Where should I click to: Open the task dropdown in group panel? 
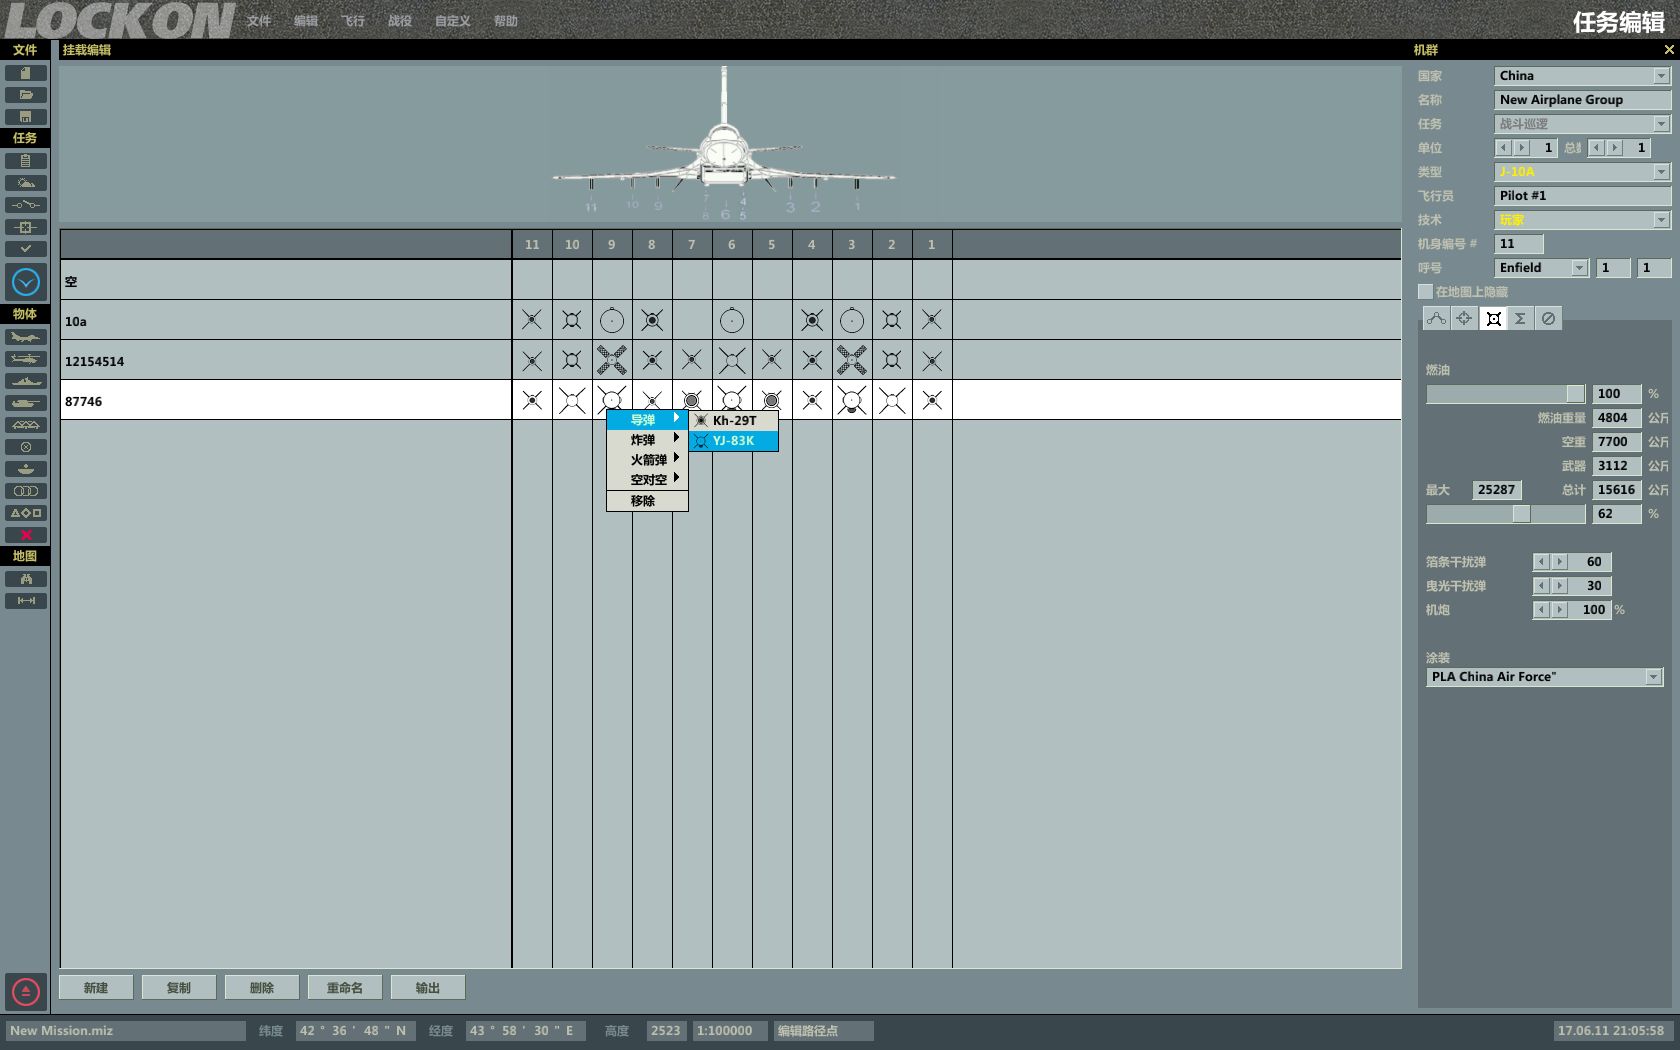[x=1582, y=124]
